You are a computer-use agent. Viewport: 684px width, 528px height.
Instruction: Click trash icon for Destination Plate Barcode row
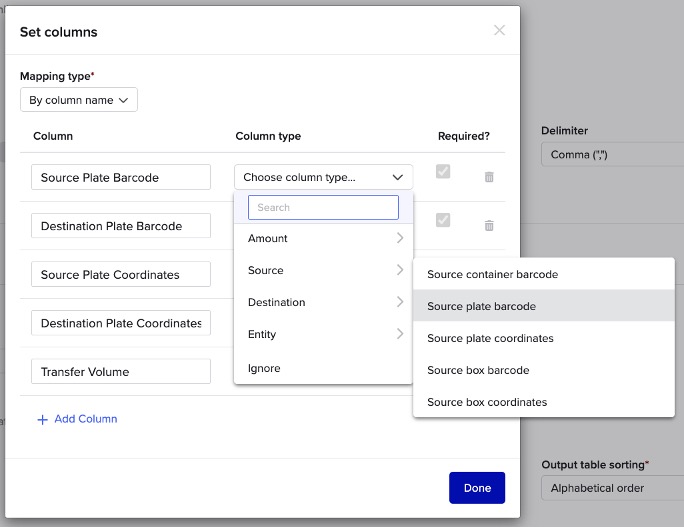click(489, 226)
